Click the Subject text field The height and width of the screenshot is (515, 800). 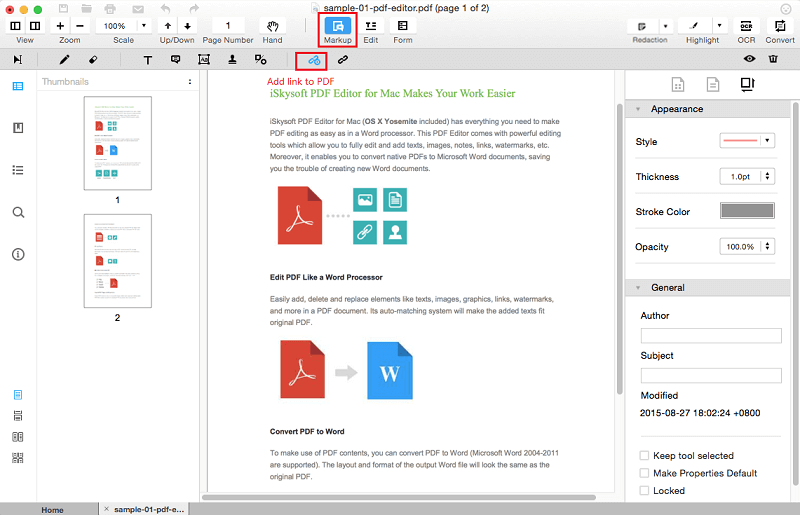click(x=711, y=375)
